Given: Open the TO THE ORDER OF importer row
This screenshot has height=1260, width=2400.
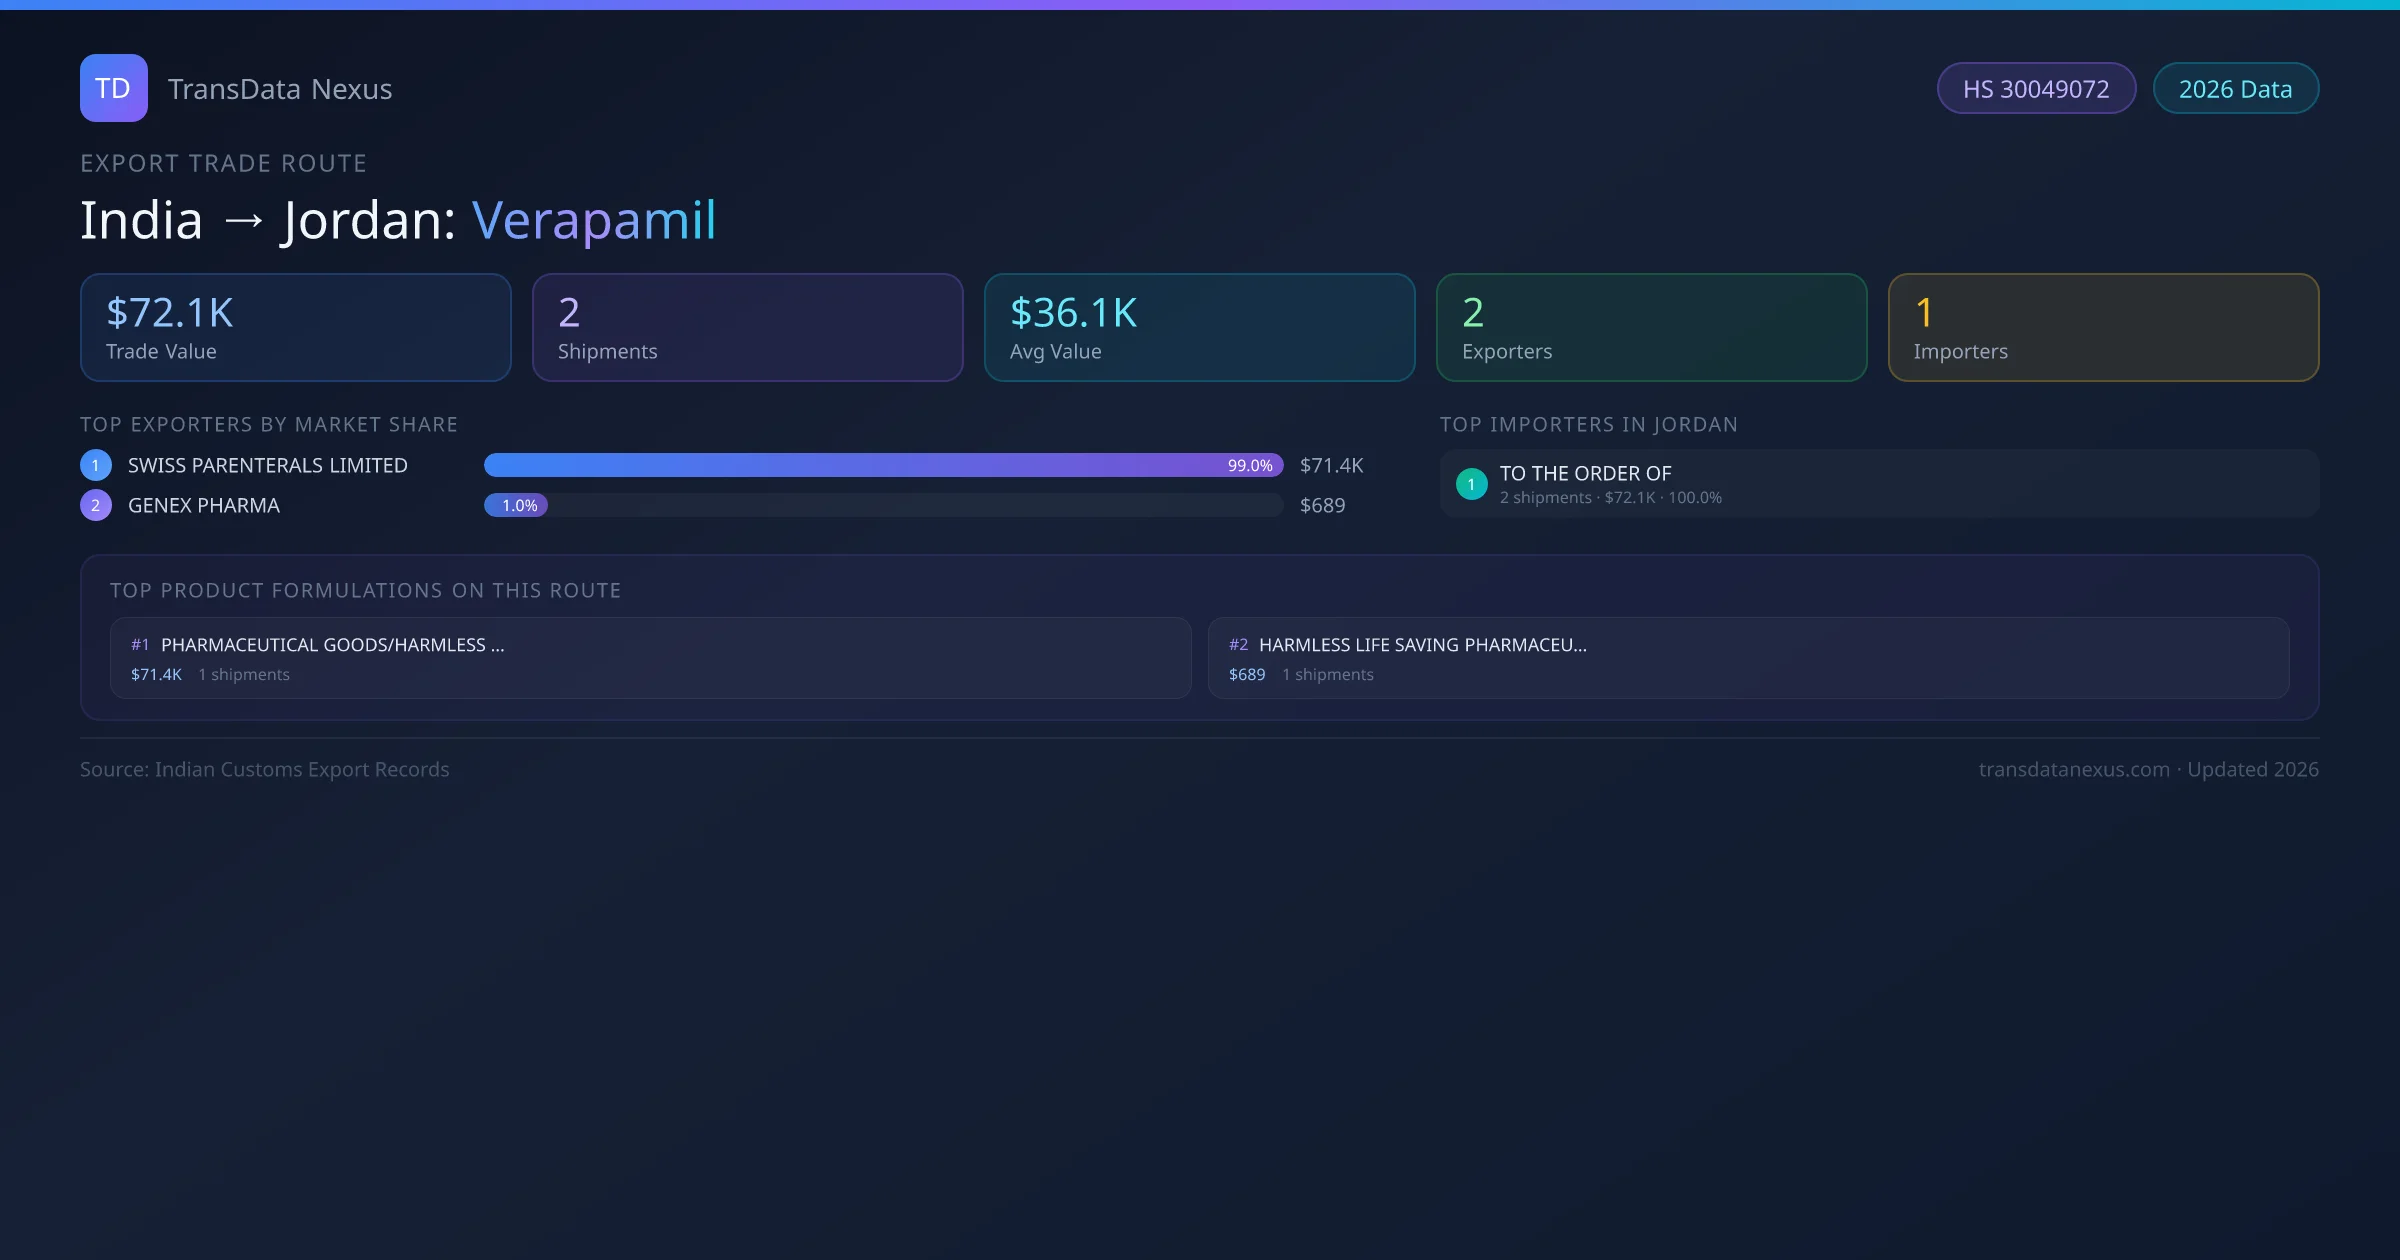Looking at the screenshot, I should pyautogui.click(x=1878, y=484).
